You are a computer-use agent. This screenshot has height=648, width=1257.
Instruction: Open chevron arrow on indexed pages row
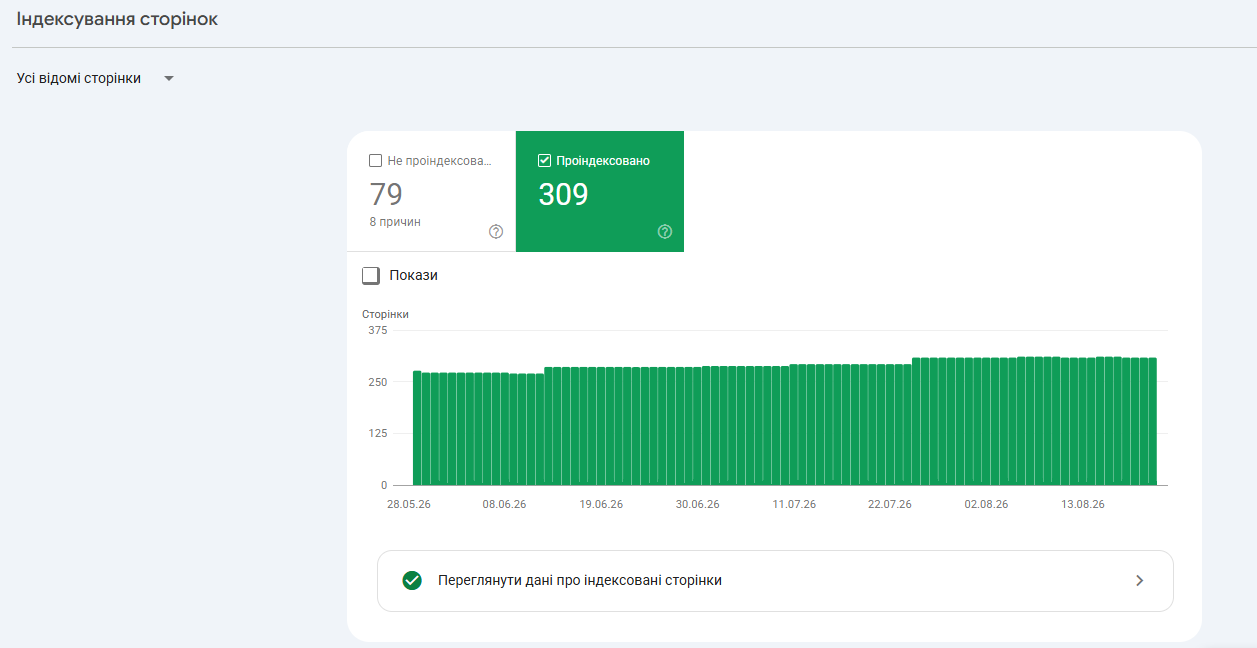point(1140,580)
